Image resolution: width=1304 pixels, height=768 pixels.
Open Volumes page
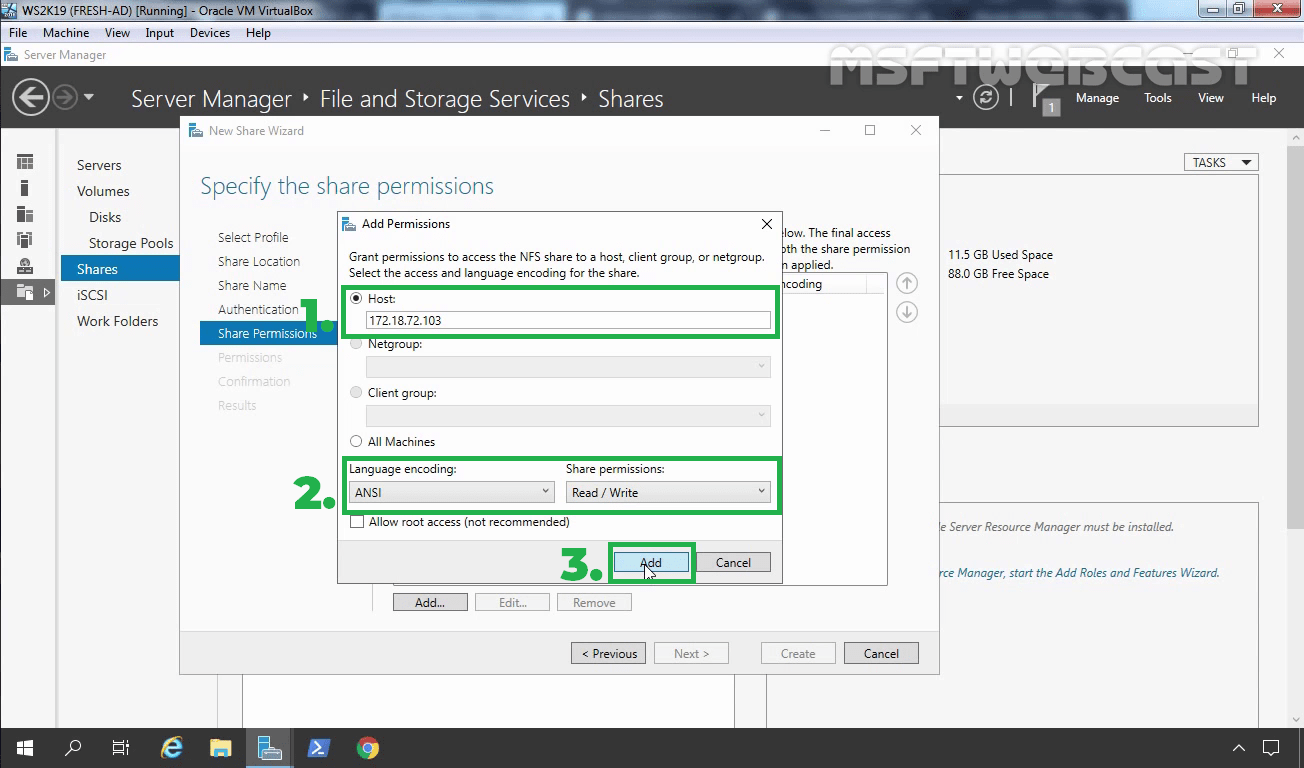[103, 191]
